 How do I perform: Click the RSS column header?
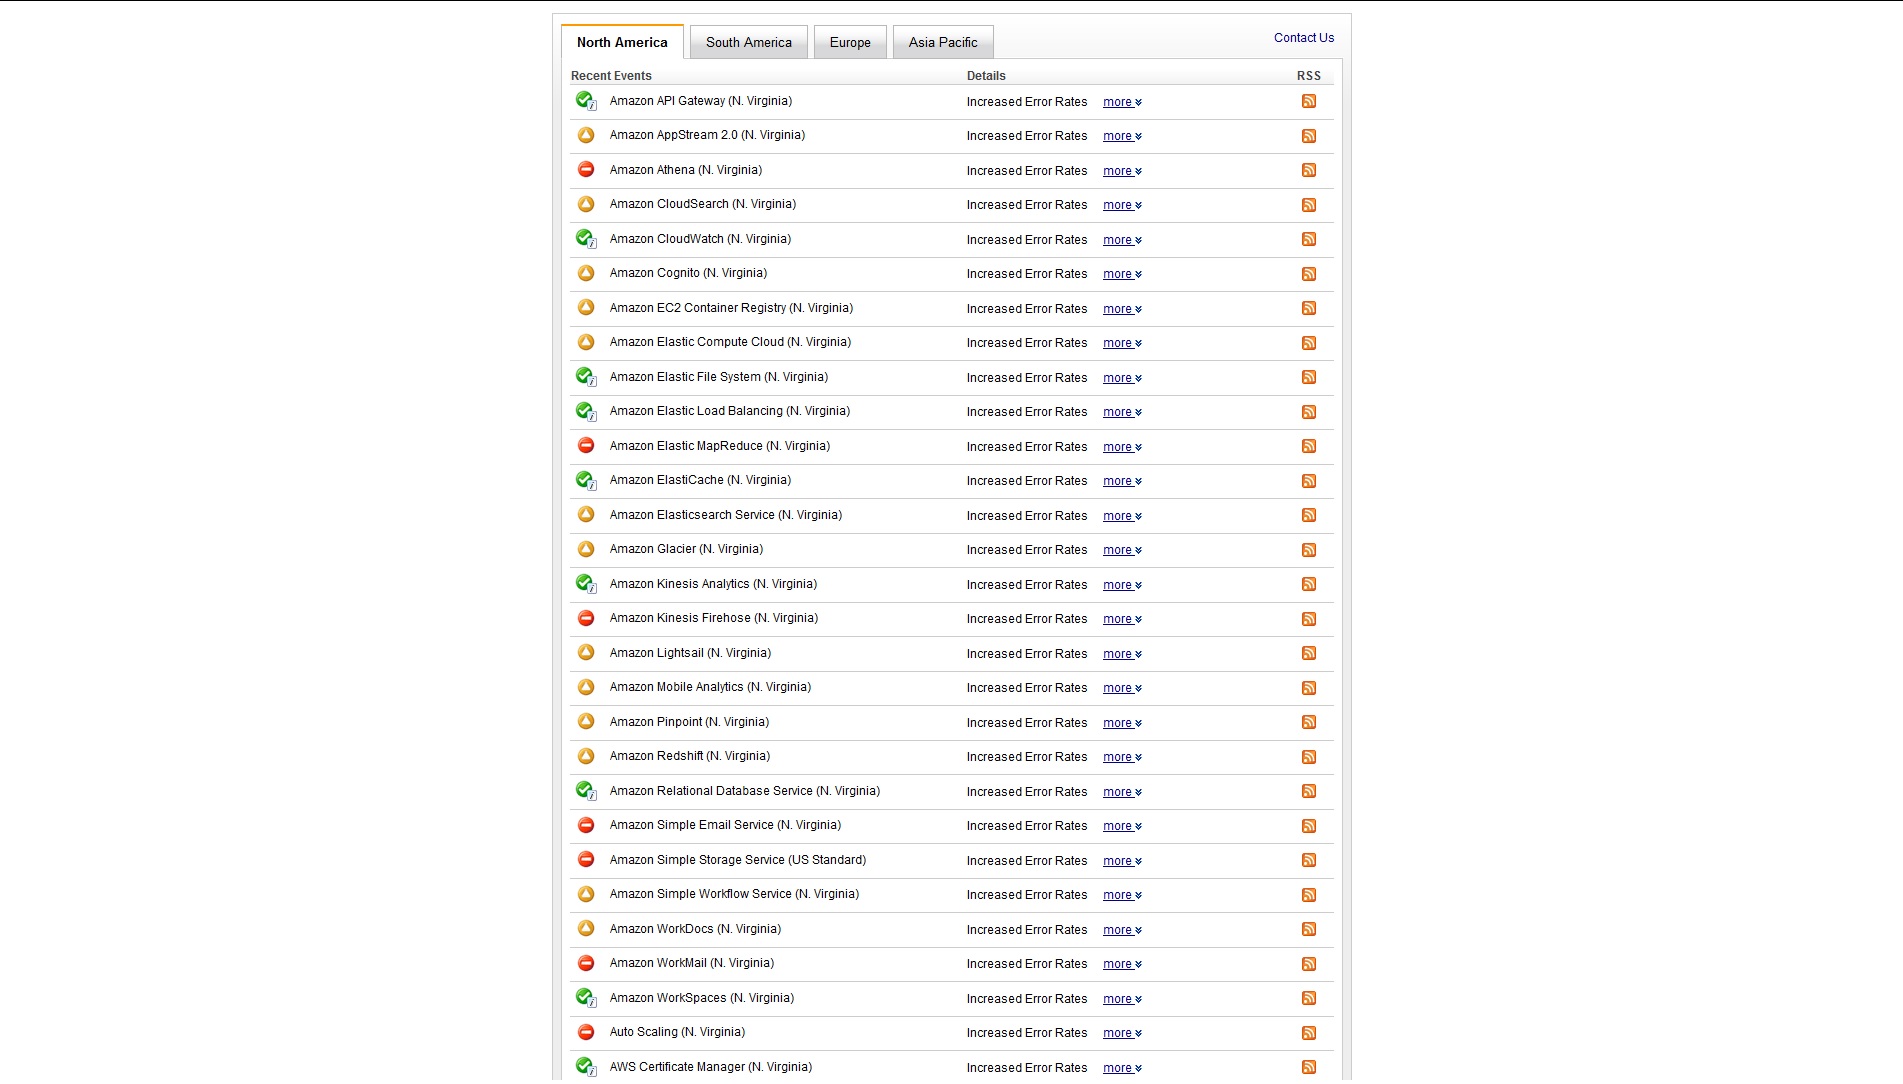click(1308, 76)
